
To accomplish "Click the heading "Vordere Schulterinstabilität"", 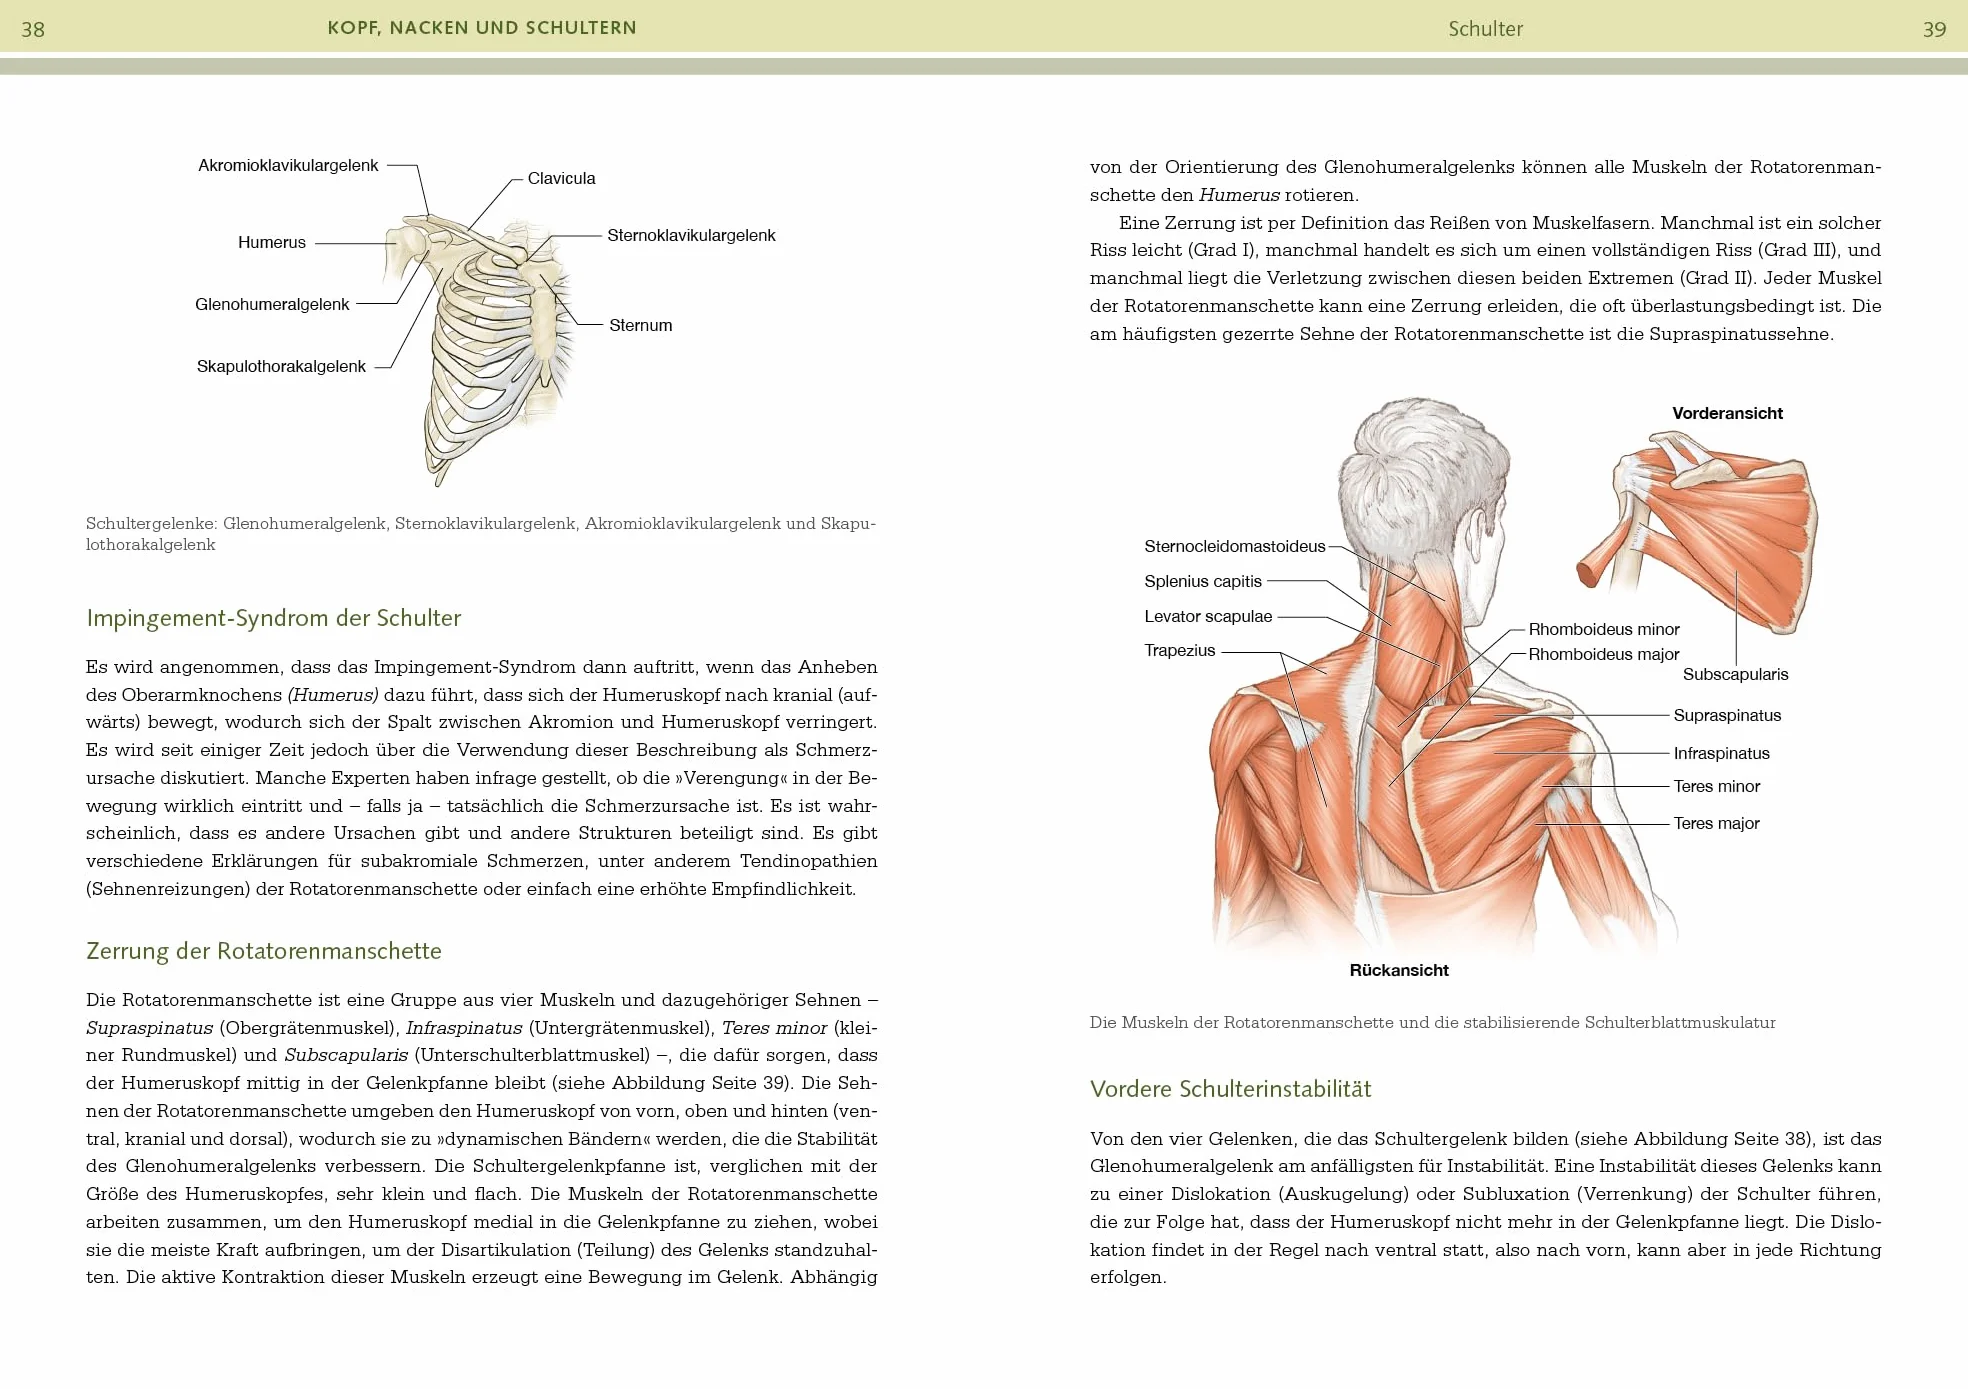I will pyautogui.click(x=1231, y=1089).
